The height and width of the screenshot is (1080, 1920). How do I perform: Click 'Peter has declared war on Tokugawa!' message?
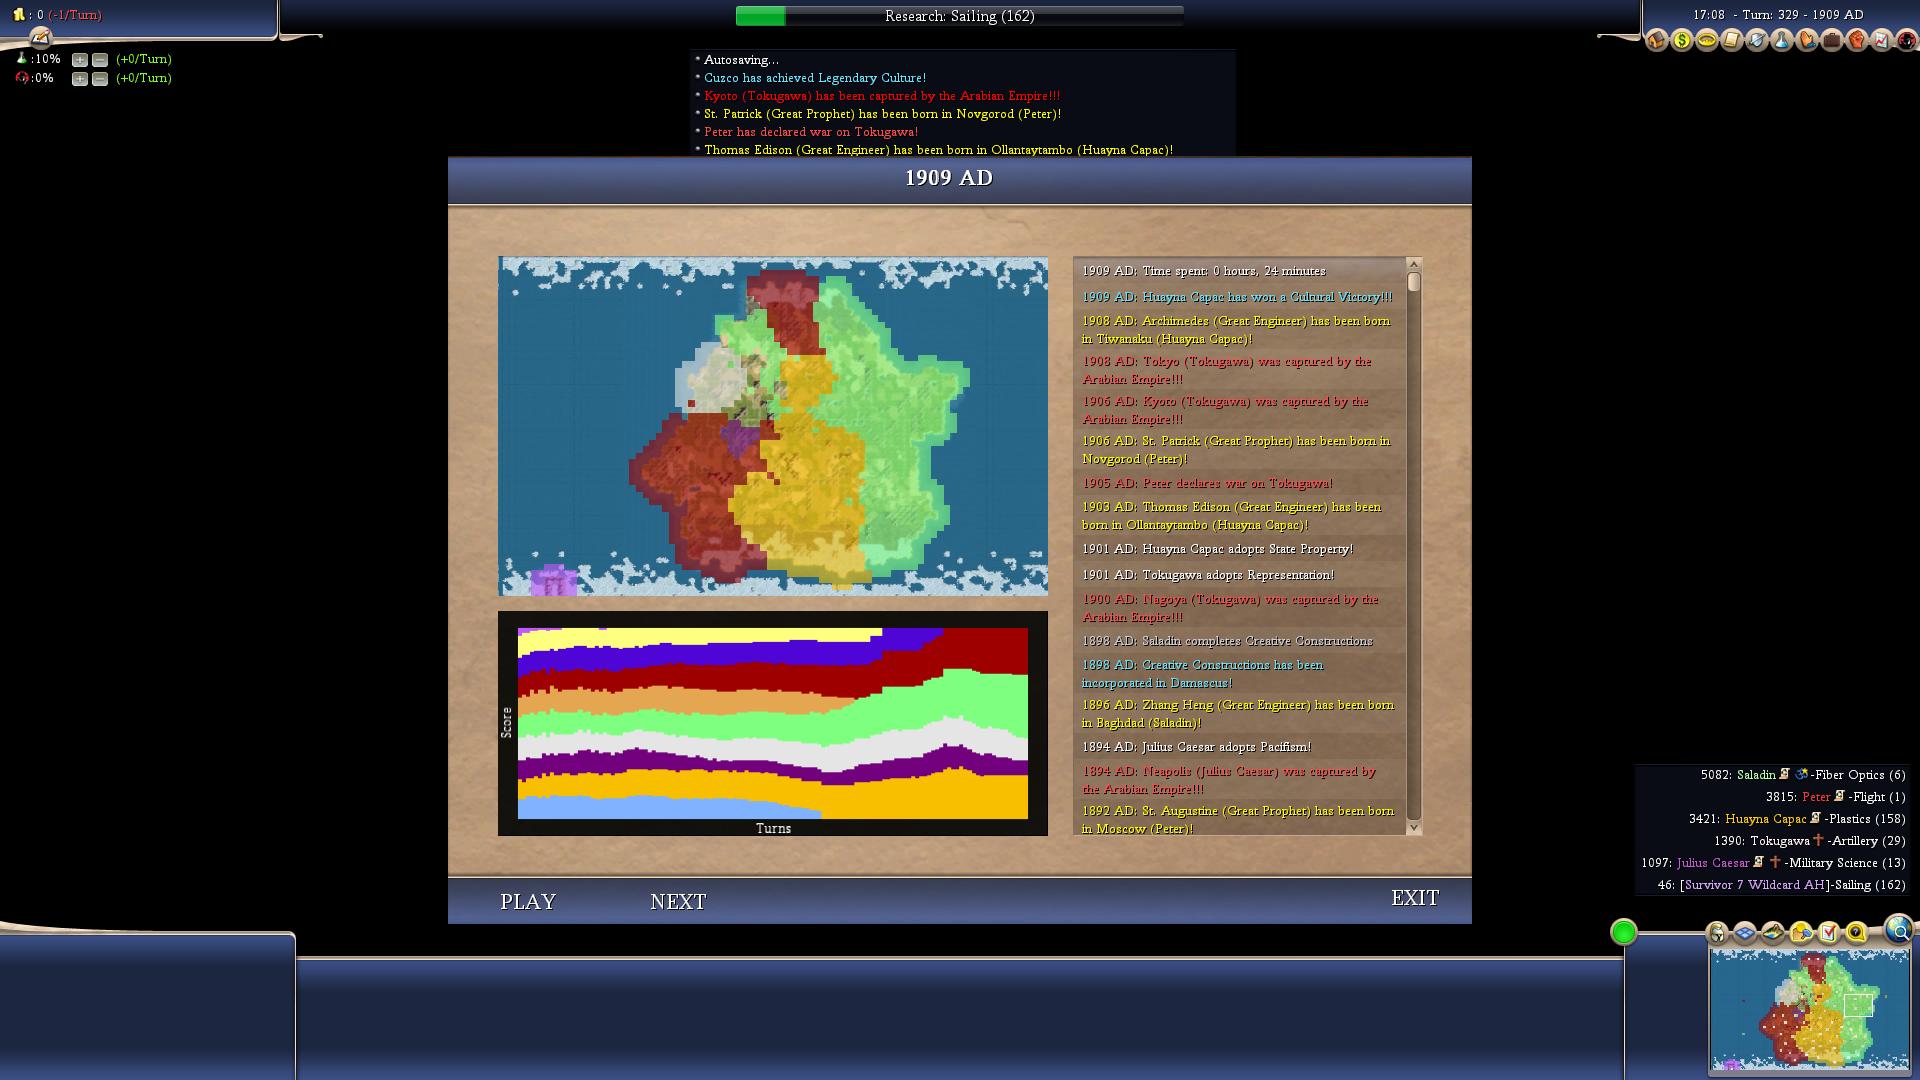point(811,132)
